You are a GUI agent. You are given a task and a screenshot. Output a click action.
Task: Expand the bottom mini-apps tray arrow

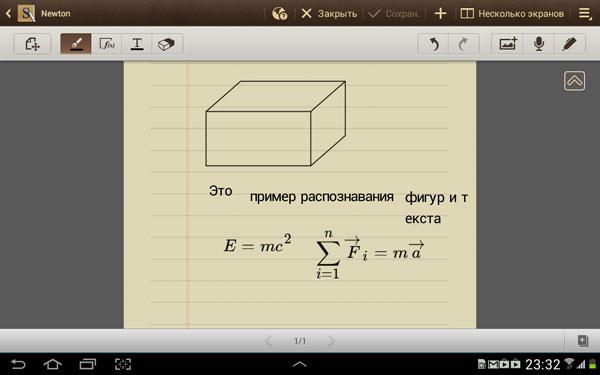300,364
